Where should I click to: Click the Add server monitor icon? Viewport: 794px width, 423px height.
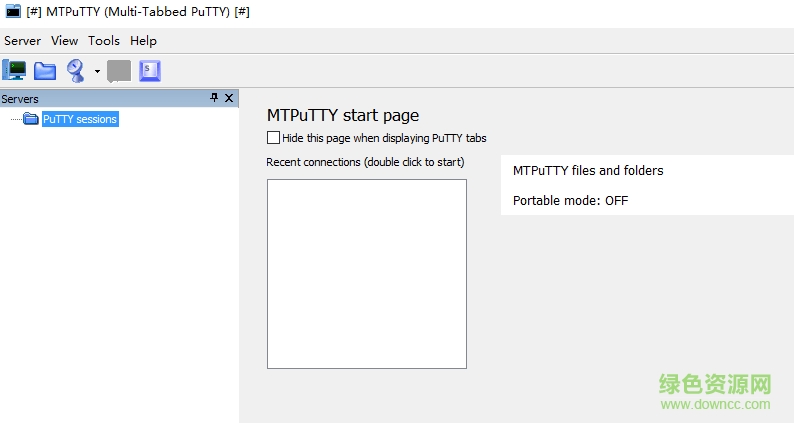(x=14, y=70)
